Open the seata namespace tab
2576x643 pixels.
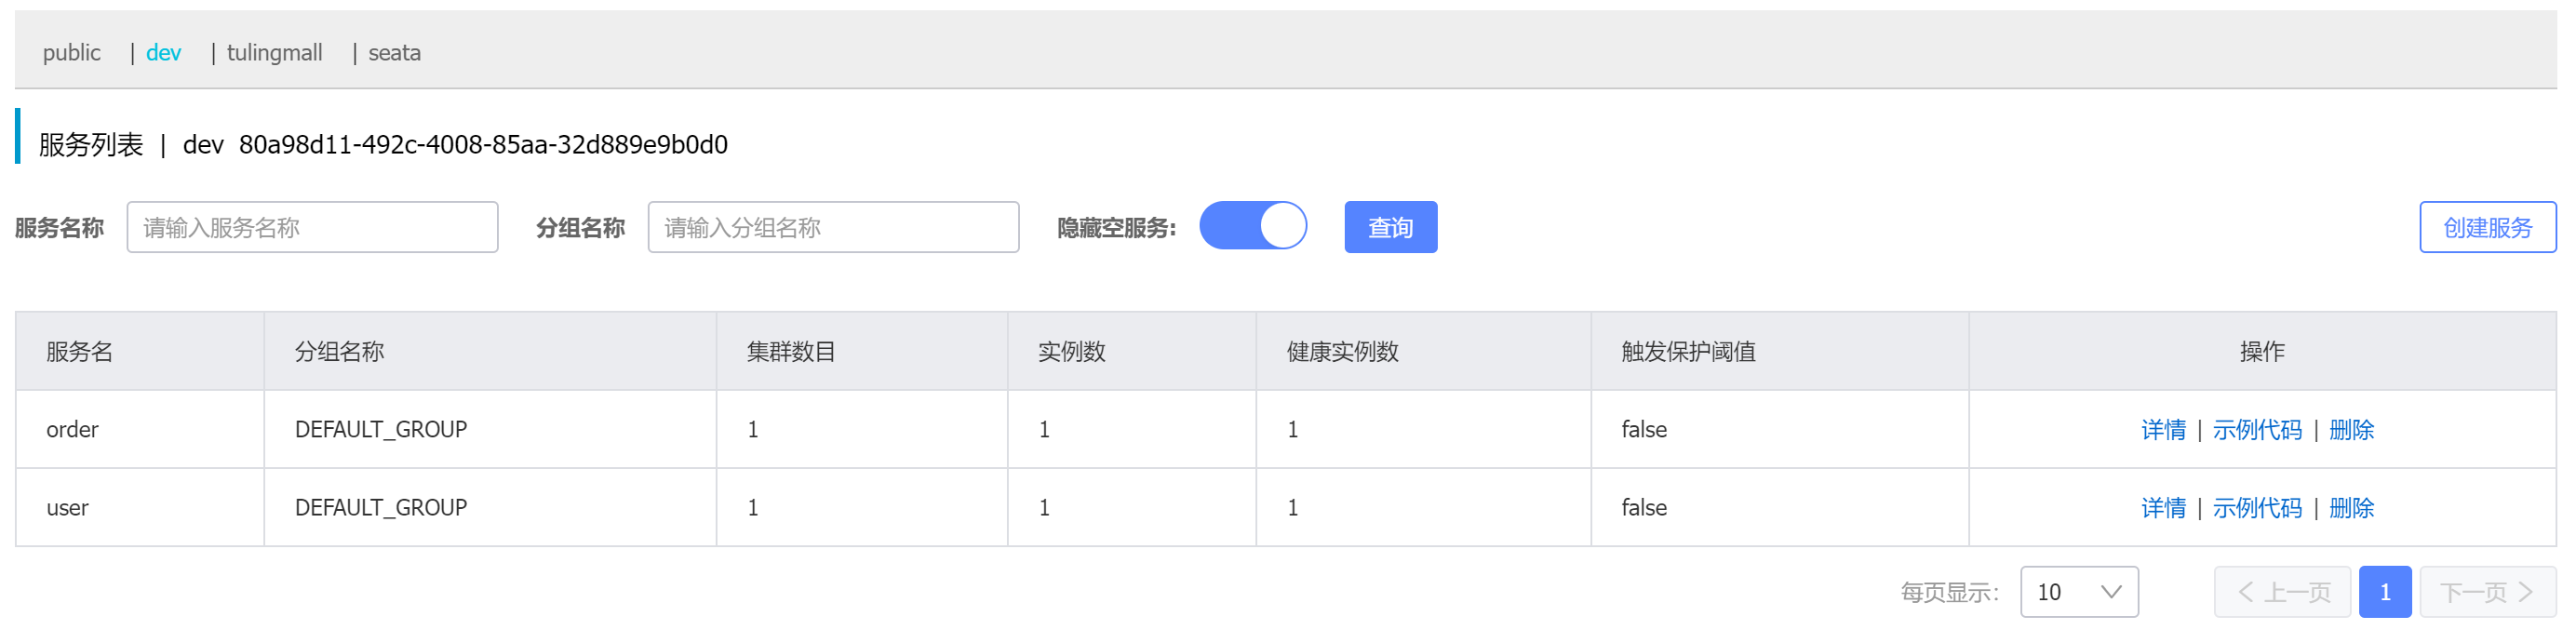pyautogui.click(x=394, y=53)
